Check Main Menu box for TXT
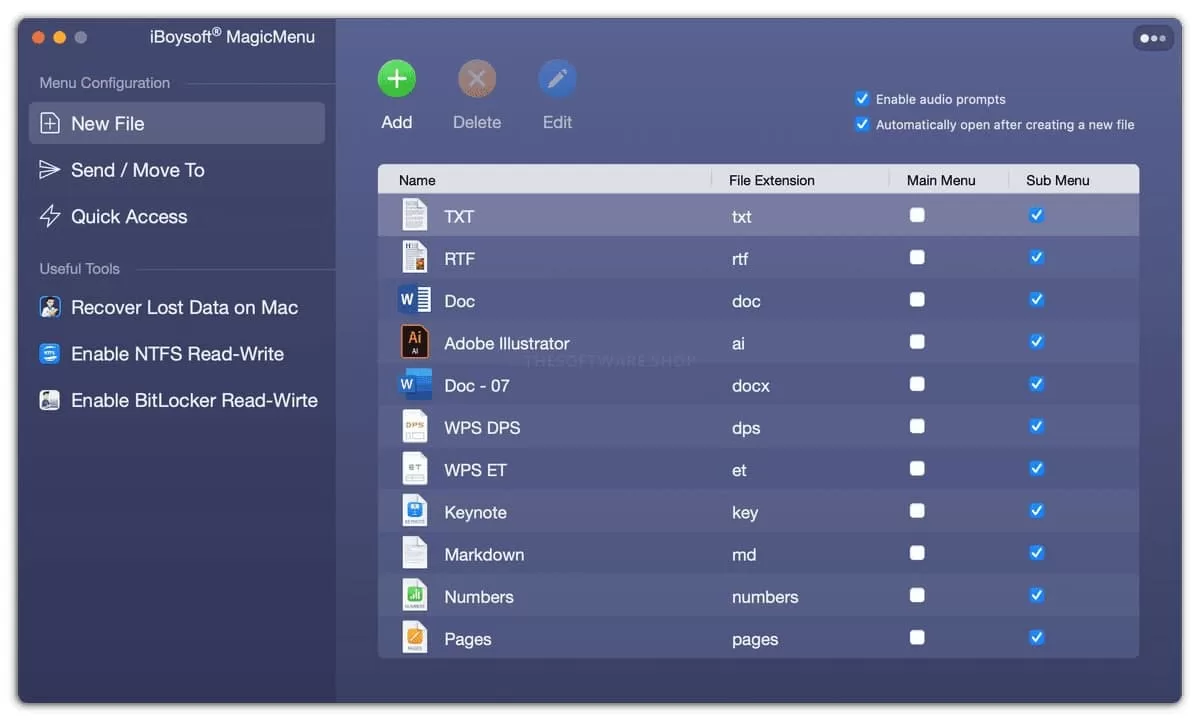The height and width of the screenshot is (721, 1200). (x=917, y=215)
